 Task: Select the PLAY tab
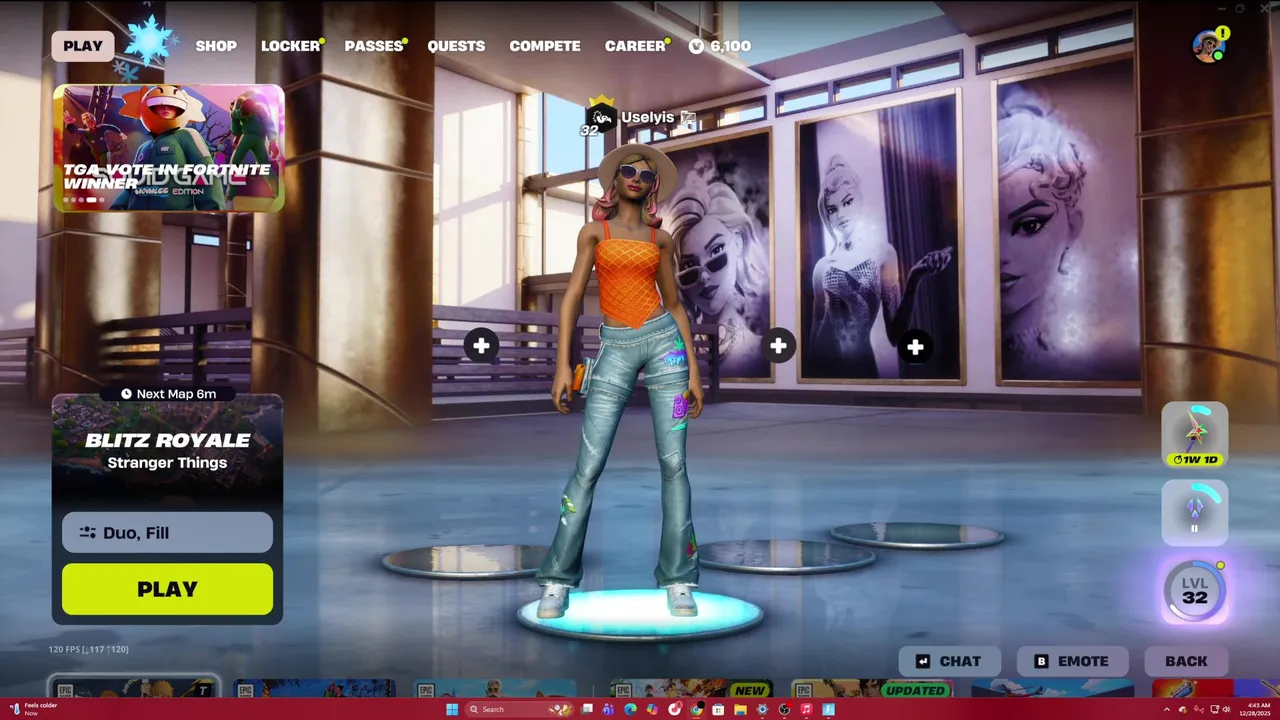pyautogui.click(x=83, y=46)
